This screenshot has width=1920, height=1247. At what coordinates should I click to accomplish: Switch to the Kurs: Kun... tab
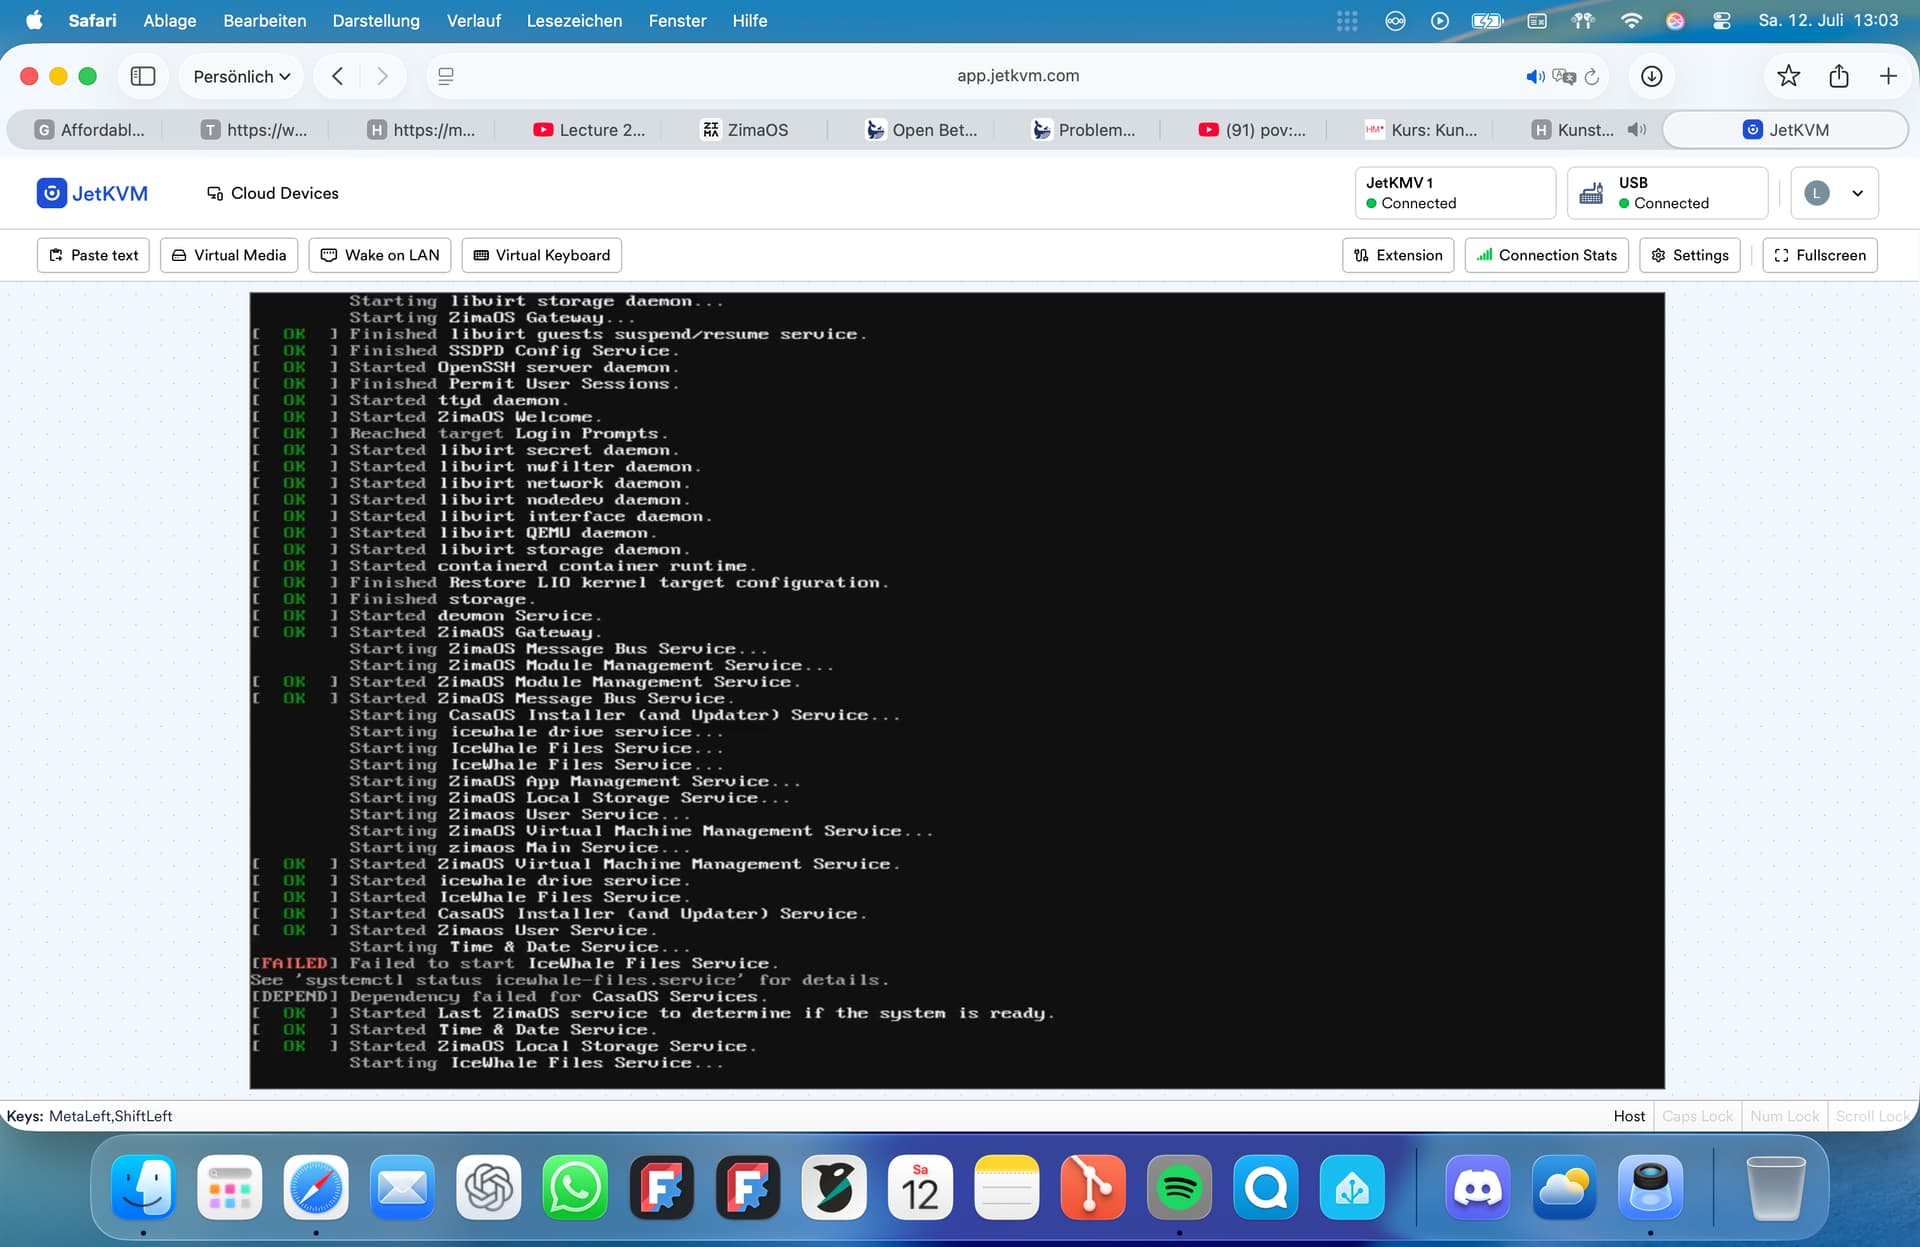click(1420, 130)
